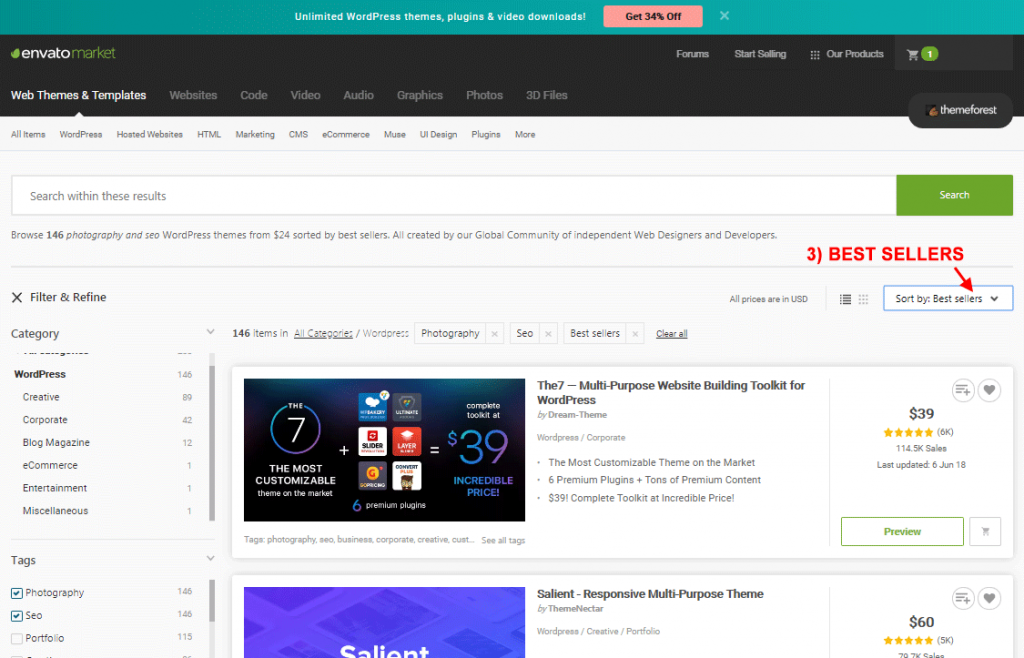
Task: Open The7 Multi-Purpose theme title
Action: 671,392
